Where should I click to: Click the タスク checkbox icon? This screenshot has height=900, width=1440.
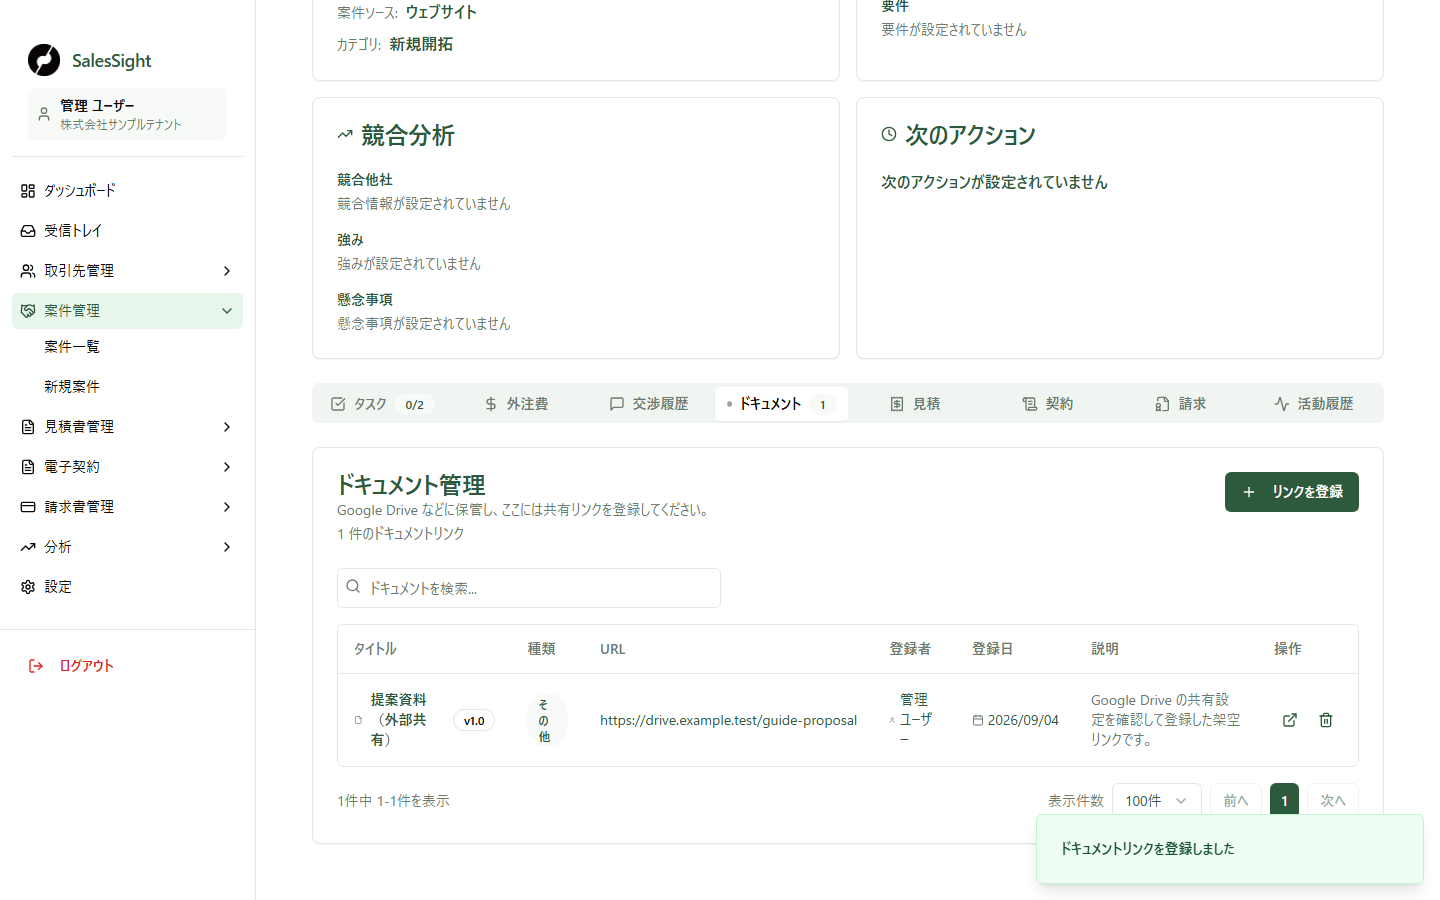pos(338,404)
